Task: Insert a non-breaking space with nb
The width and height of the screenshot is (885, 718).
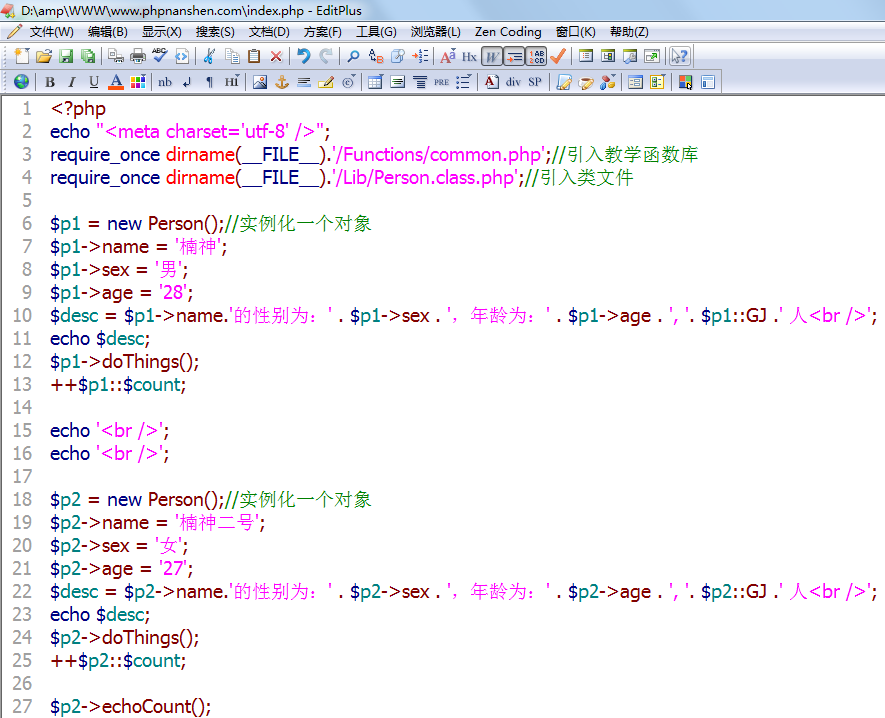Action: pos(165,82)
